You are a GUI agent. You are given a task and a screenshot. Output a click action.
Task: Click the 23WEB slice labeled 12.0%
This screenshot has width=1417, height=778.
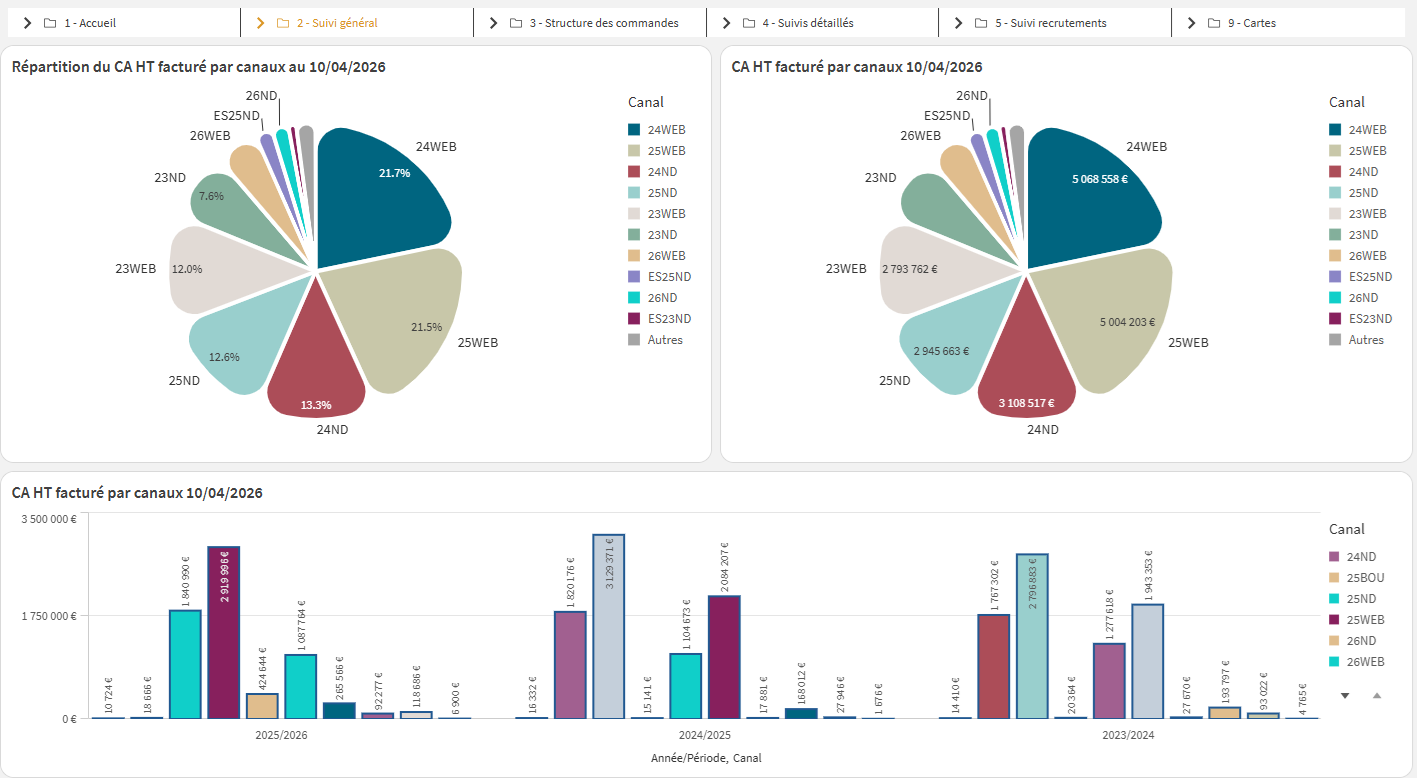click(x=220, y=268)
